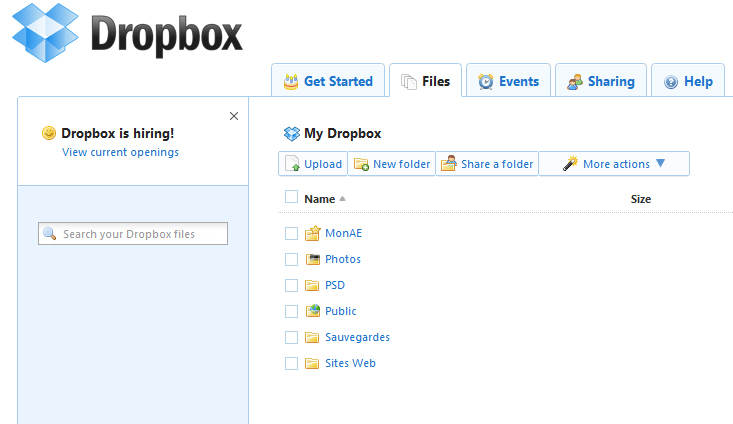
Task: Click the alarm clock icon on Events tab
Action: (x=486, y=82)
